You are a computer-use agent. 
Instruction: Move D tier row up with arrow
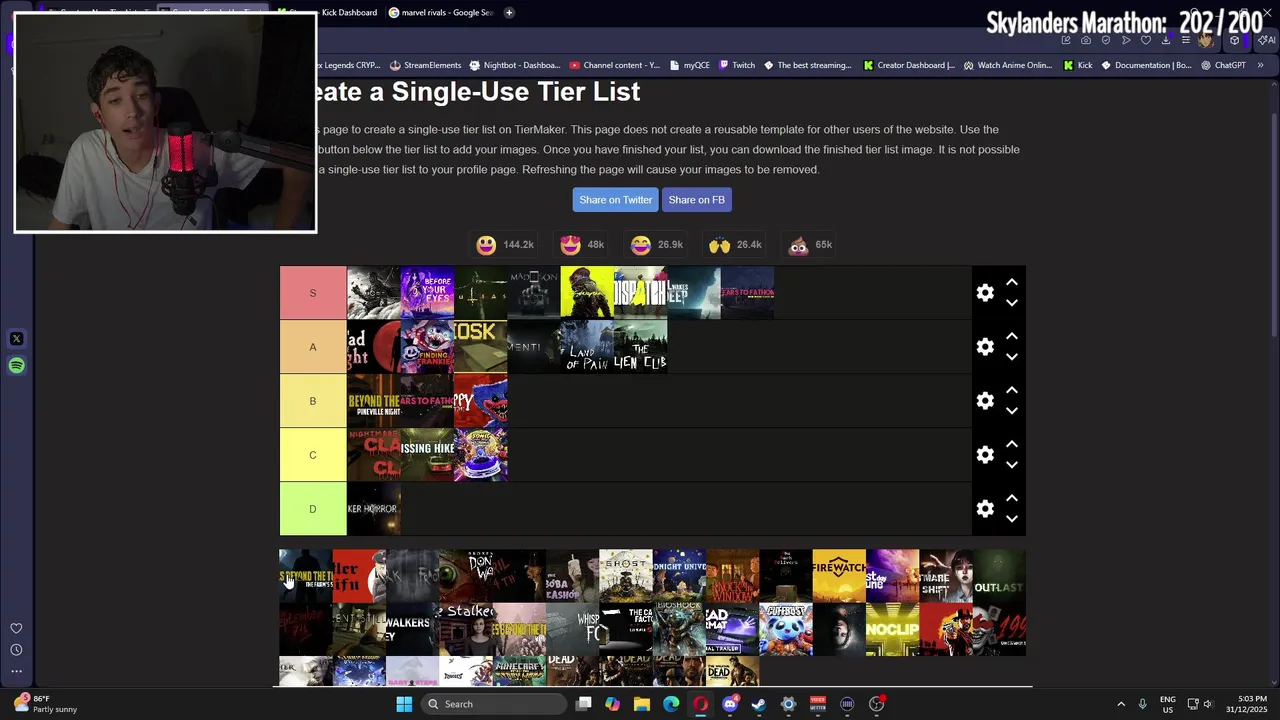(x=1011, y=499)
